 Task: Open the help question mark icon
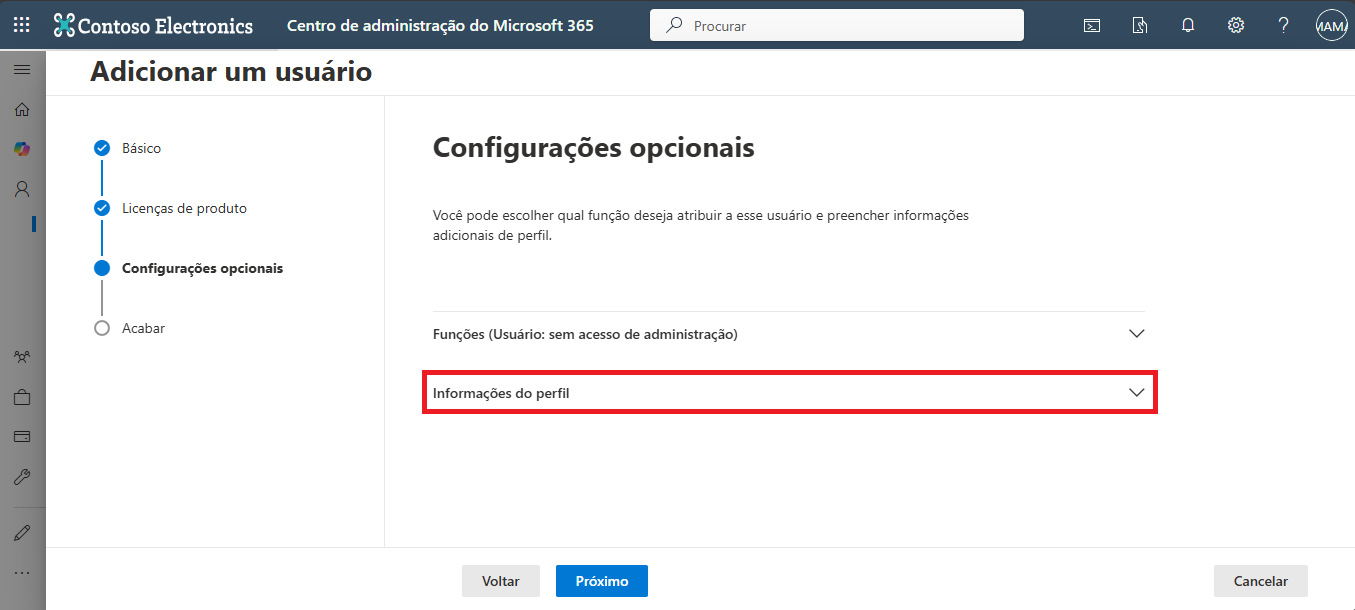1284,26
